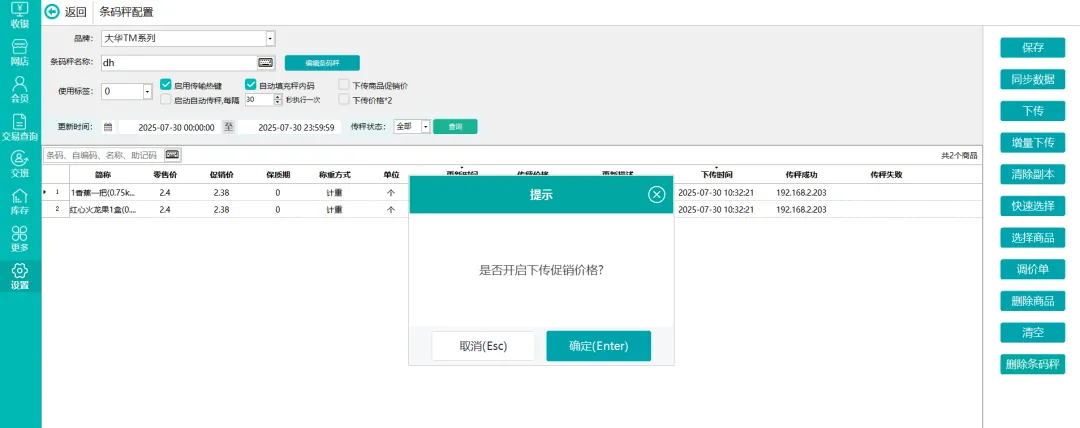Open the 网店 online store icon

tap(20, 52)
